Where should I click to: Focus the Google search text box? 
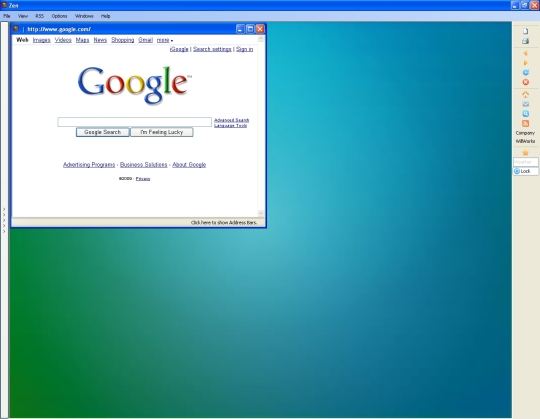click(x=135, y=122)
